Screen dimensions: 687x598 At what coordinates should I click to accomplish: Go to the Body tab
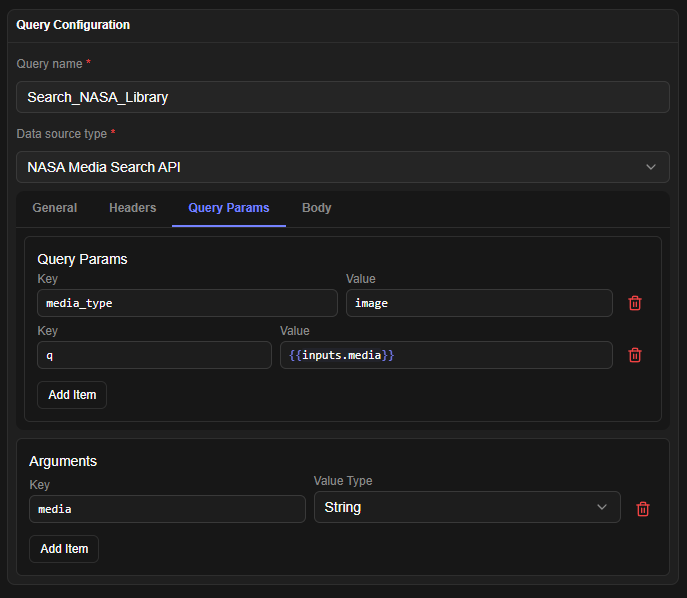coord(316,208)
